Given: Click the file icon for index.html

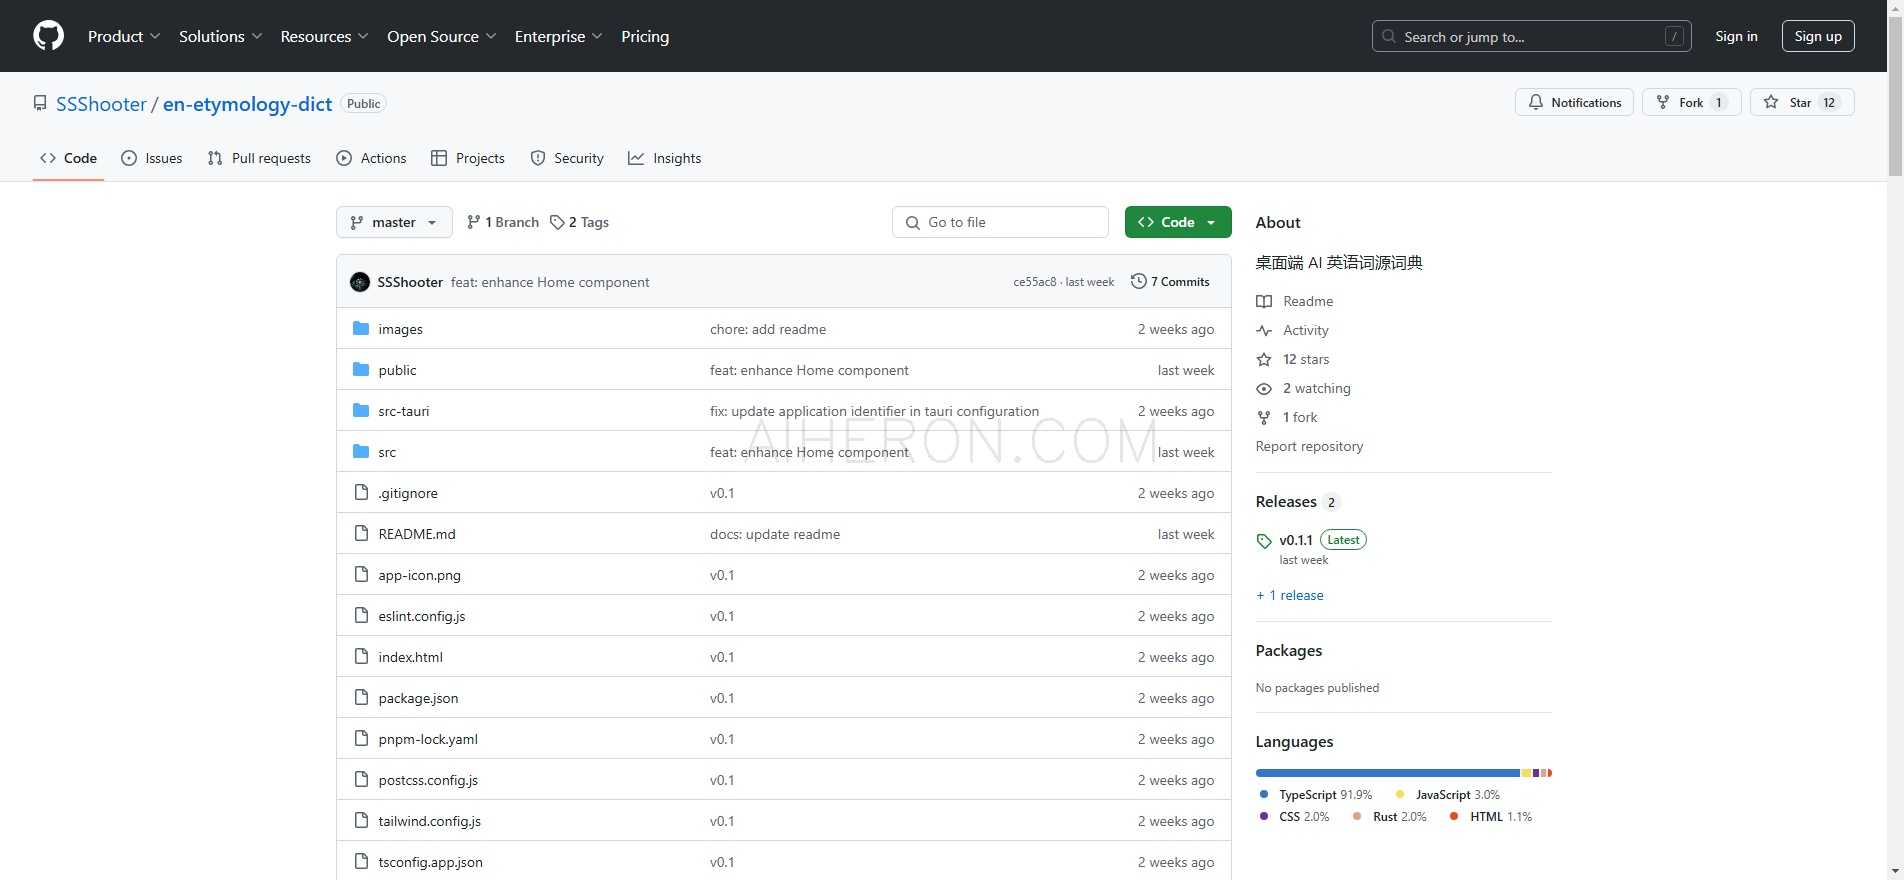Looking at the screenshot, I should tap(361, 657).
